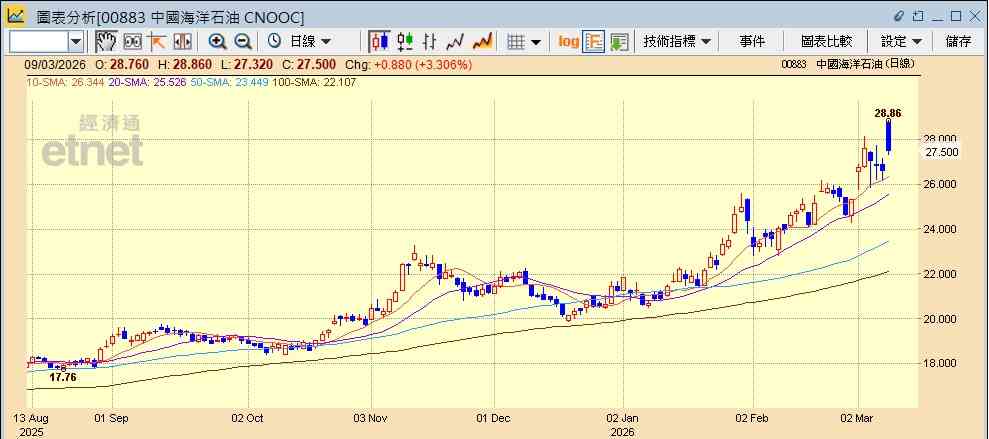989x439 pixels.
Task: Select the orange arrow pointer tool
Action: click(x=157, y=42)
